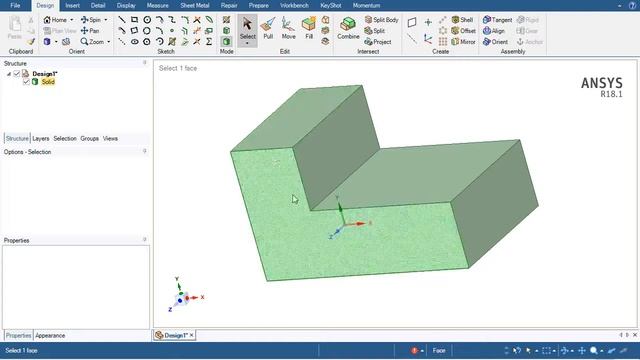The height and width of the screenshot is (360, 640).
Task: Open the Combine tool
Action: click(348, 28)
